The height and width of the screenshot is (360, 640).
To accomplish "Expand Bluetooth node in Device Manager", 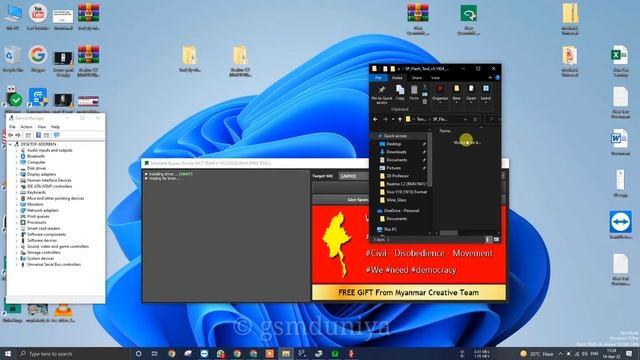I will [x=17, y=156].
